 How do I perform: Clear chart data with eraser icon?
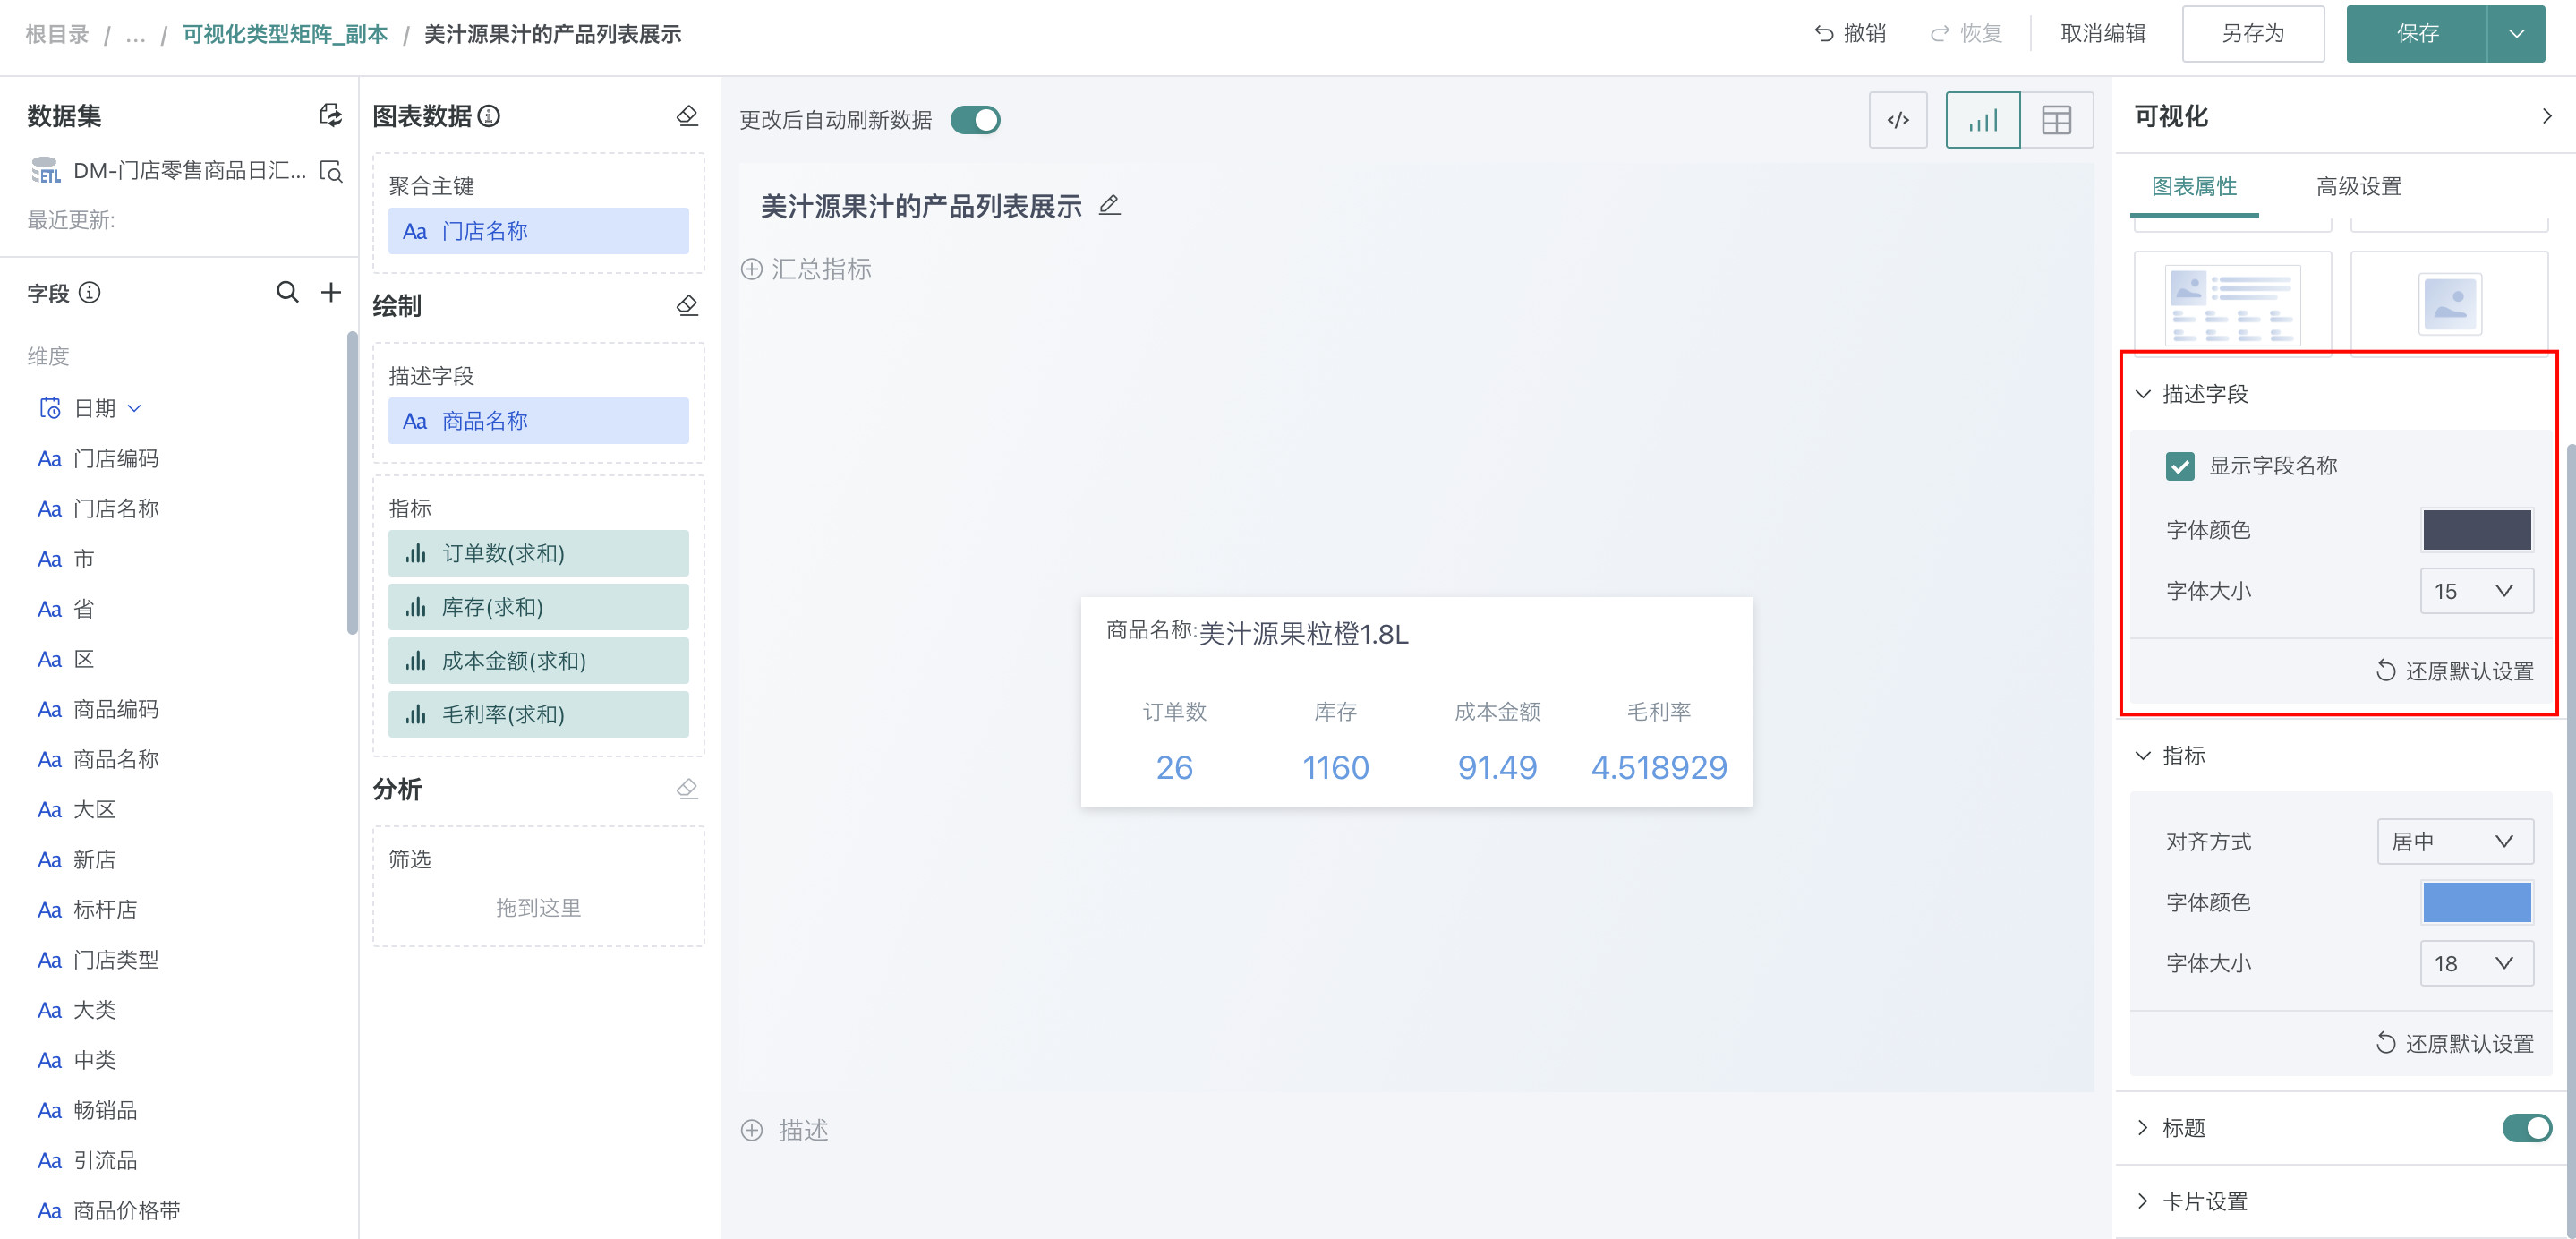[x=687, y=116]
